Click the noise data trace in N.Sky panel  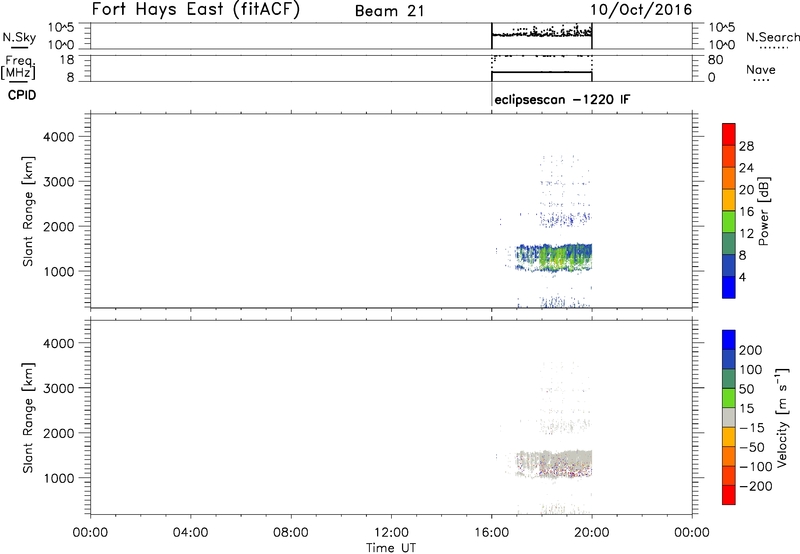point(541,33)
